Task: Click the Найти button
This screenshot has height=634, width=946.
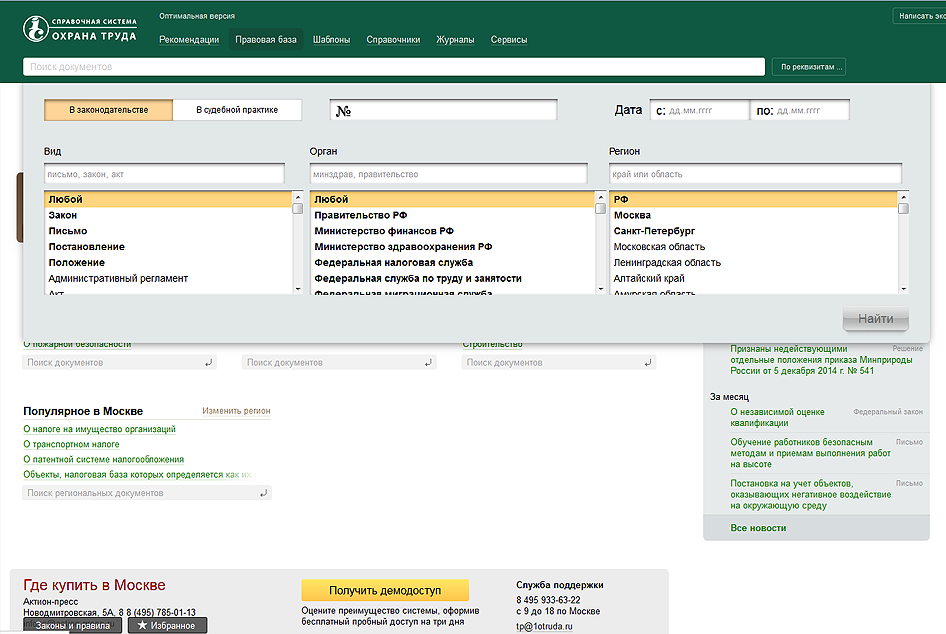Action: click(x=875, y=319)
